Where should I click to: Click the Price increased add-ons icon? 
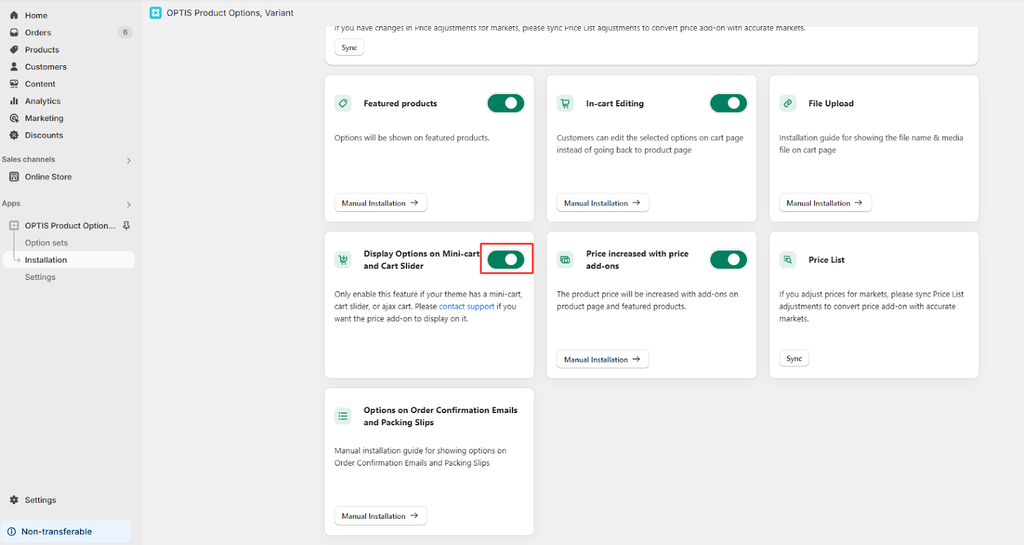[x=565, y=260]
